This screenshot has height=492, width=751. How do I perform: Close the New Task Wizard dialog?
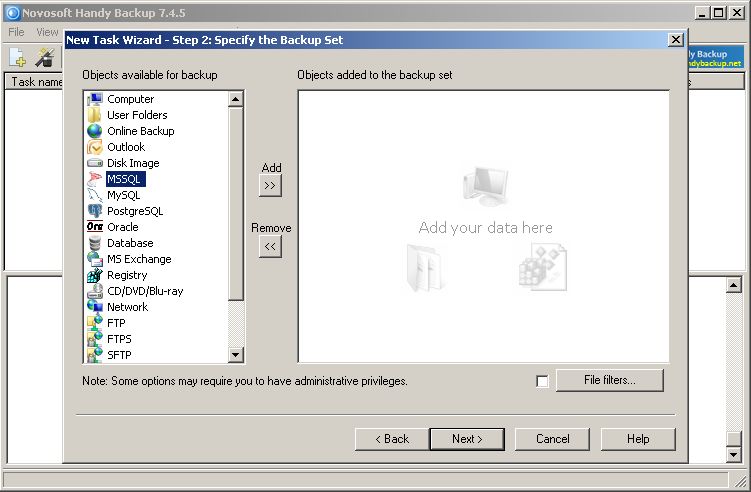(675, 40)
